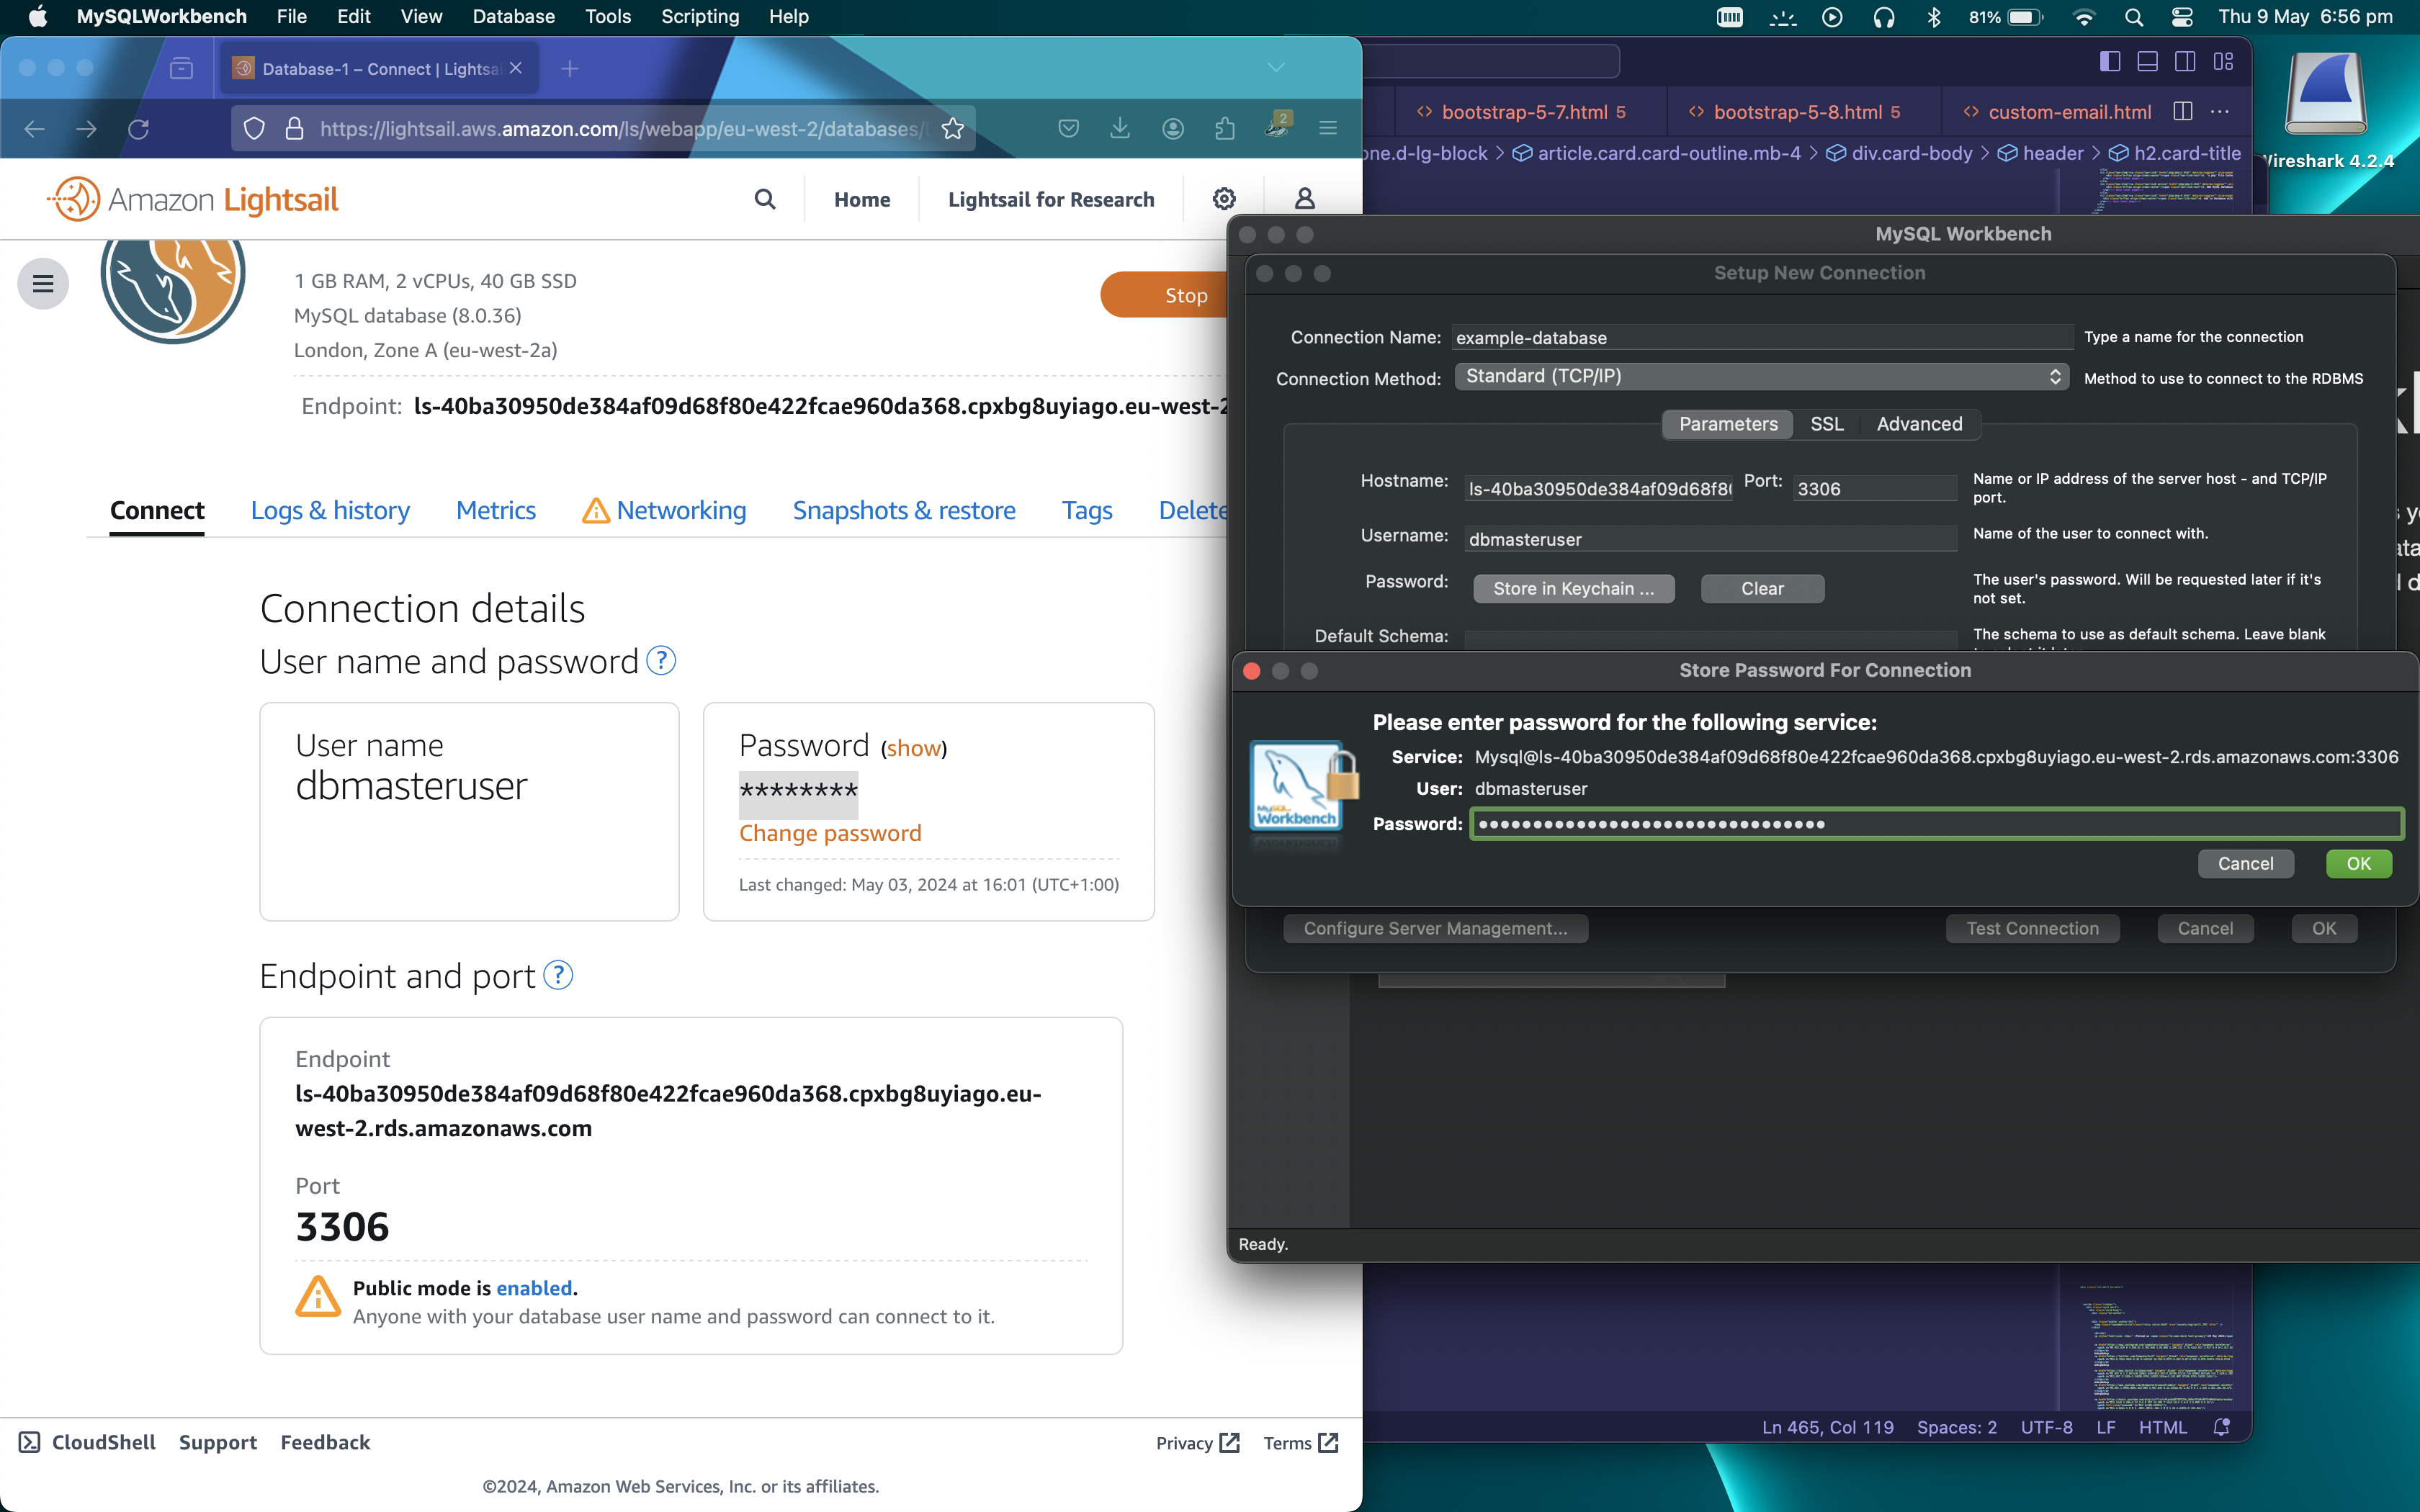Select the Parameters tab
This screenshot has height=1512, width=2420.
point(1728,424)
